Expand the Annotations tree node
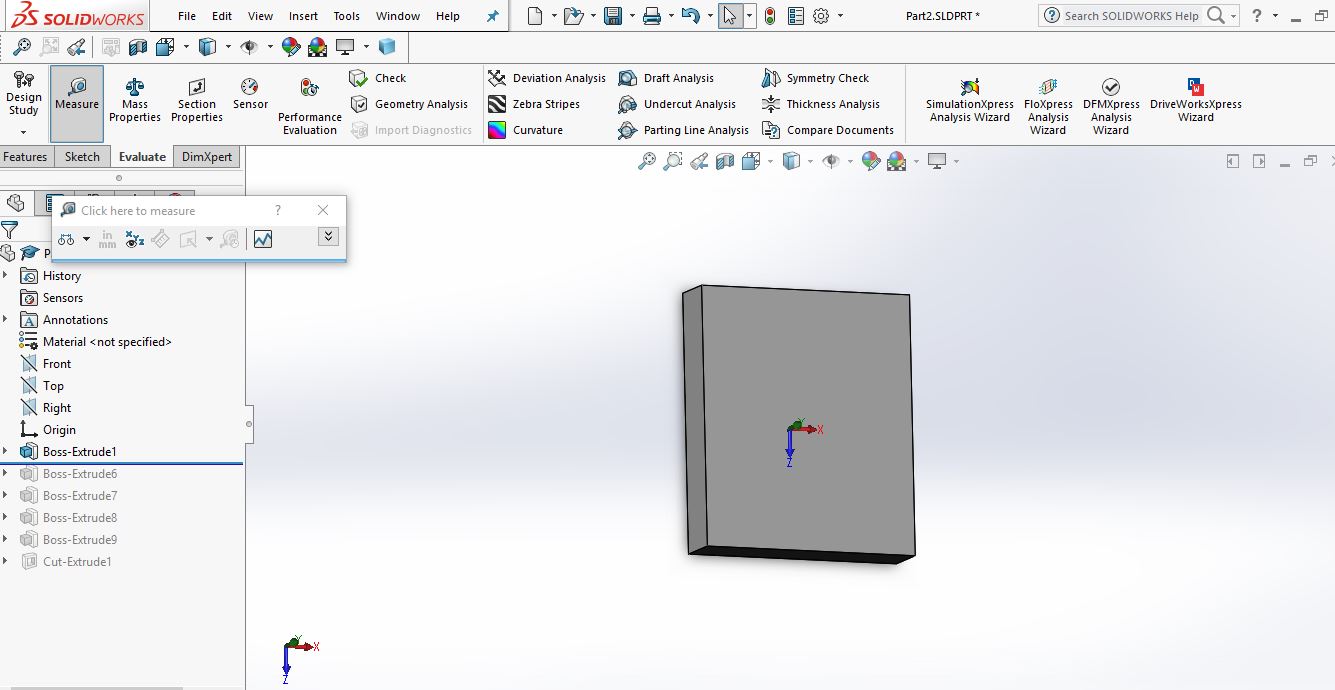 pyautogui.click(x=6, y=319)
